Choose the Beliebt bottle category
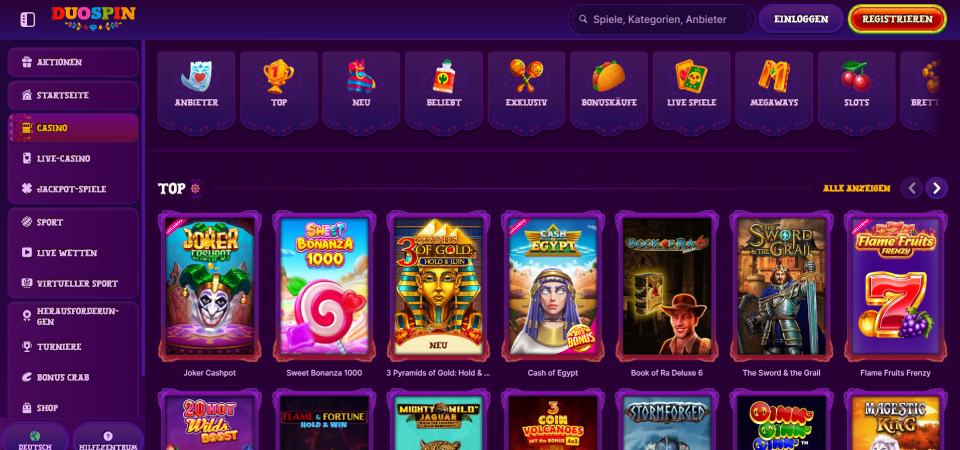The height and width of the screenshot is (450, 960). click(444, 89)
